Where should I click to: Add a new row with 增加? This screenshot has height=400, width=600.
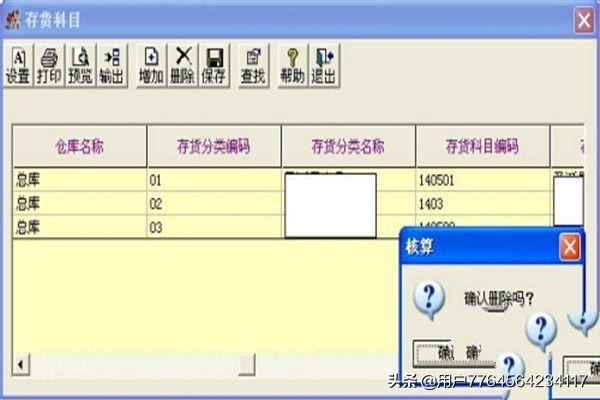coord(152,65)
